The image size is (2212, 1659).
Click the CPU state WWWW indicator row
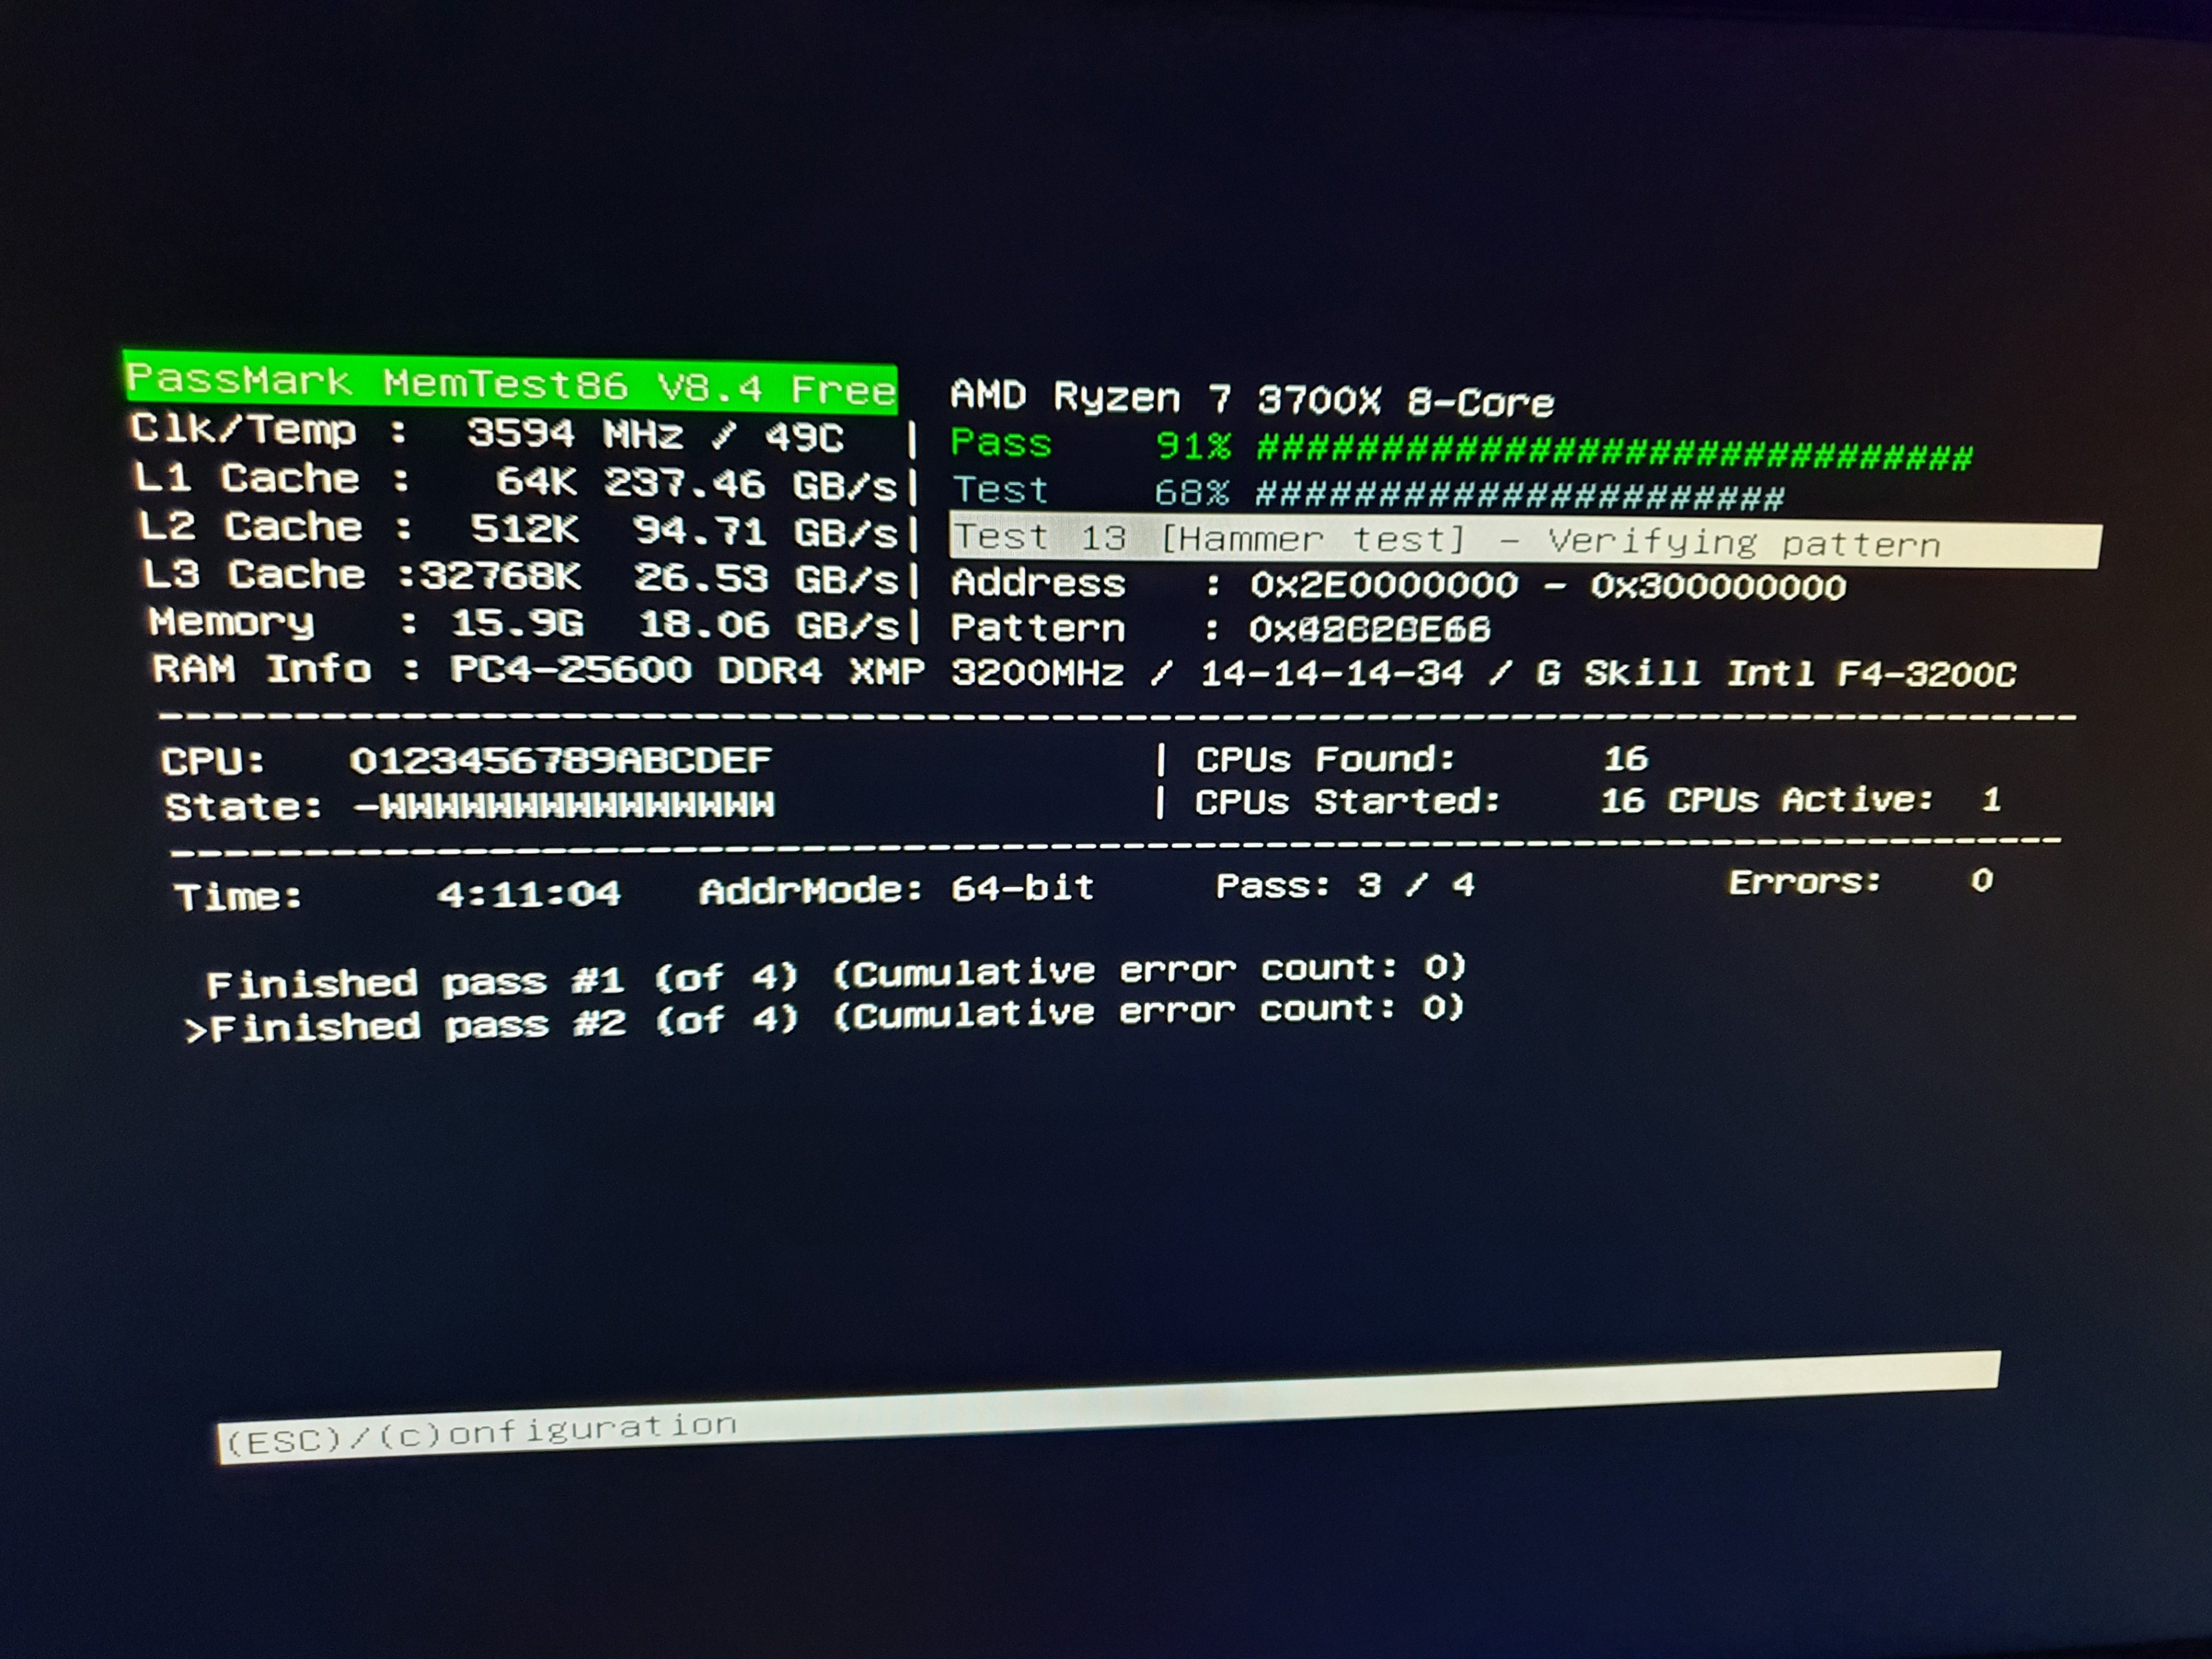click(566, 805)
